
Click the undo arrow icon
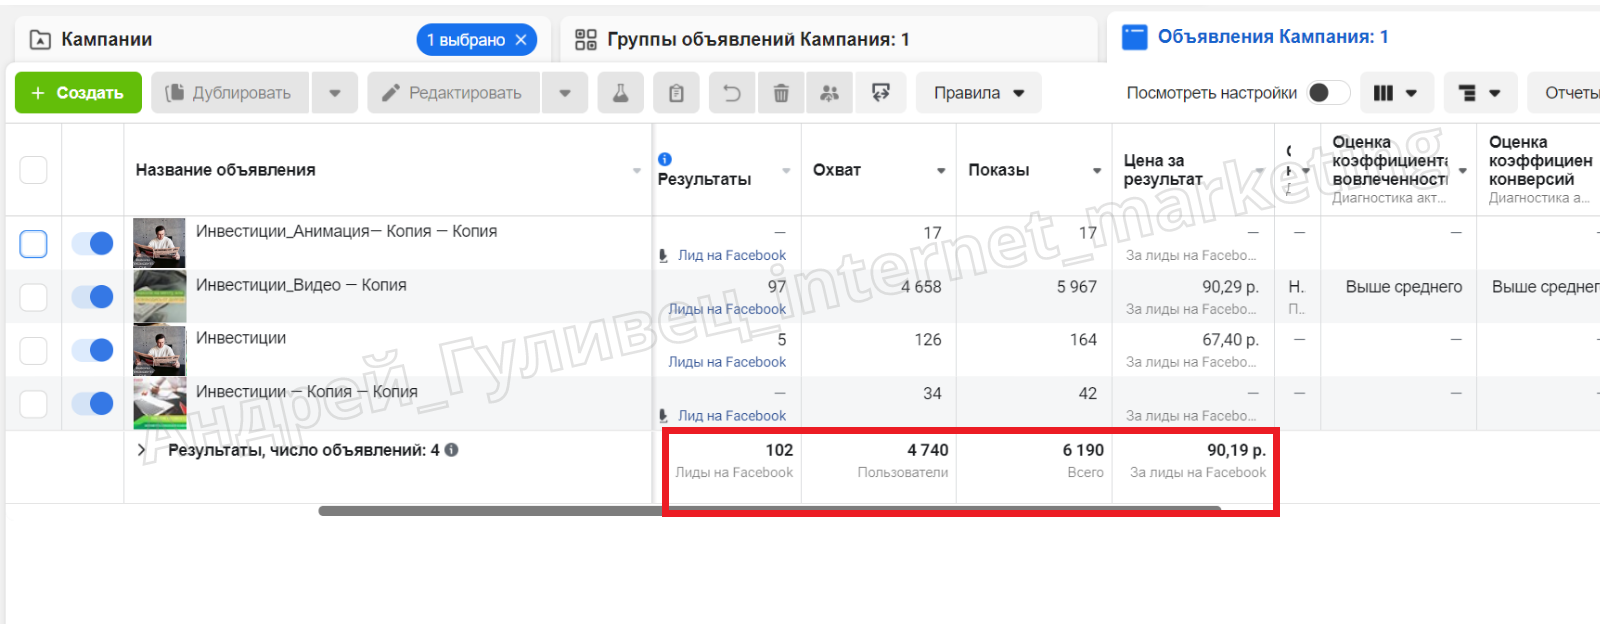click(x=732, y=93)
